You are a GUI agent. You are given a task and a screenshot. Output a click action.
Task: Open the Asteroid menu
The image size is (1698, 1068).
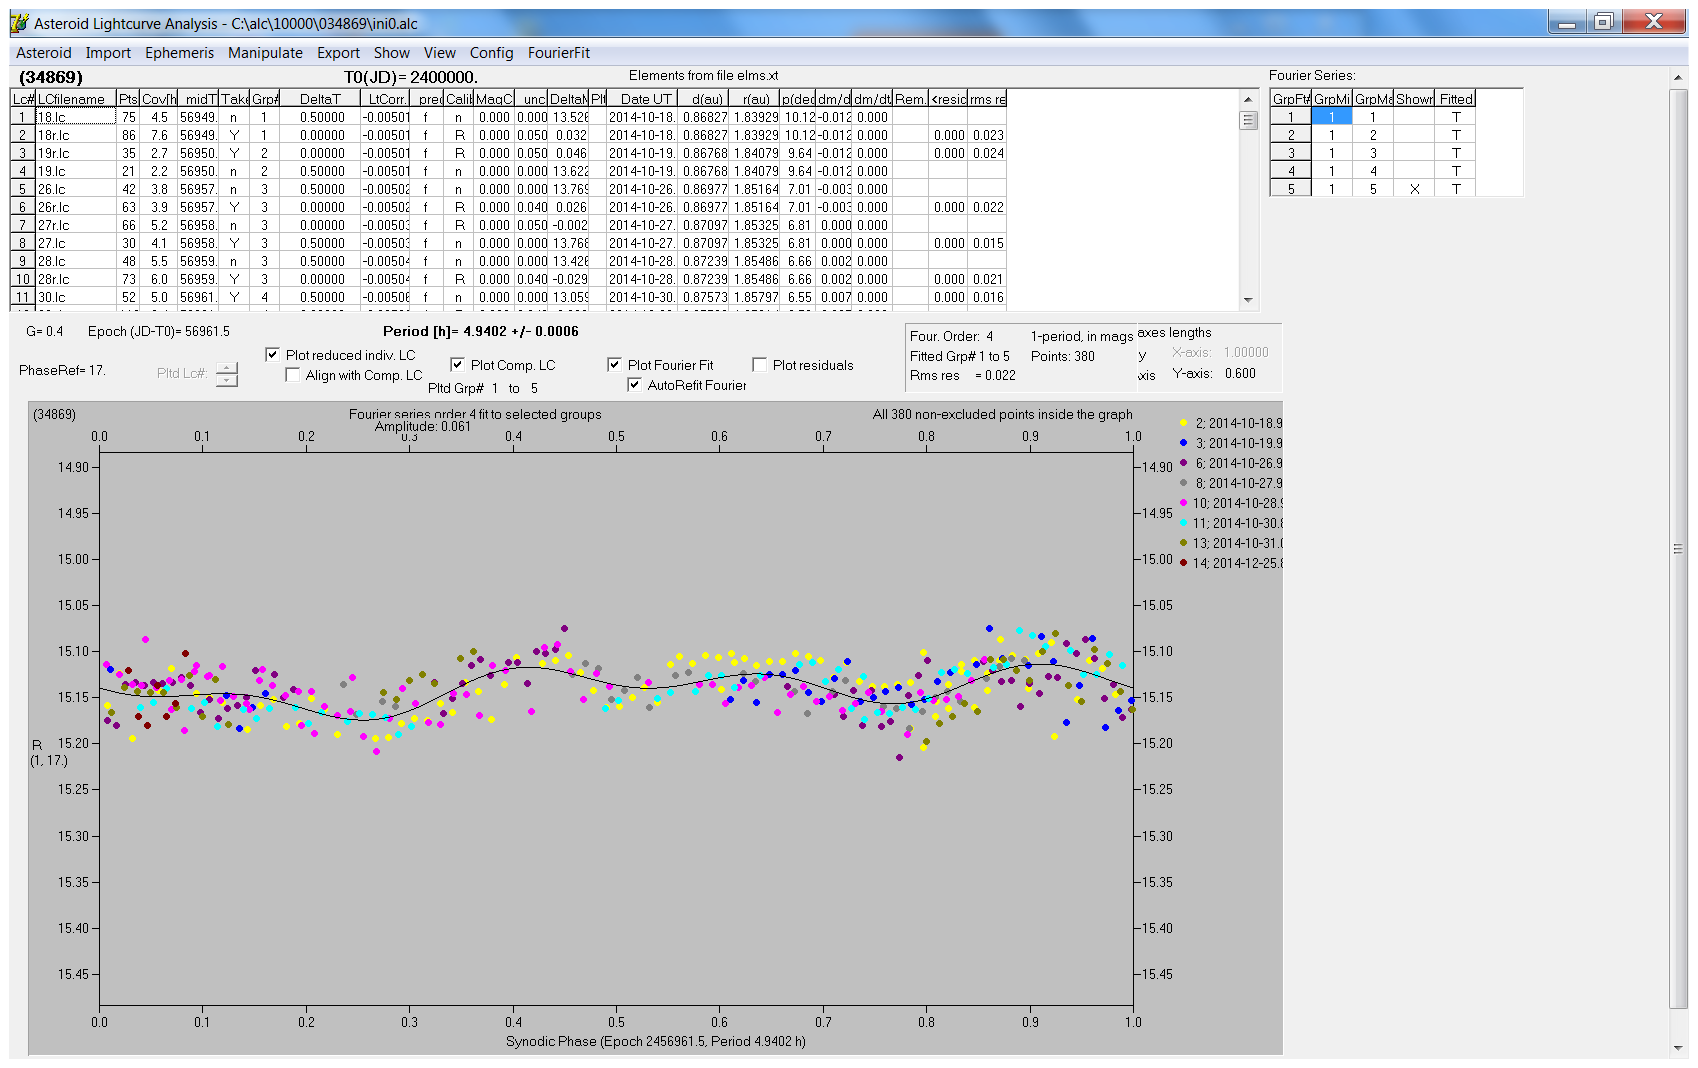(44, 53)
